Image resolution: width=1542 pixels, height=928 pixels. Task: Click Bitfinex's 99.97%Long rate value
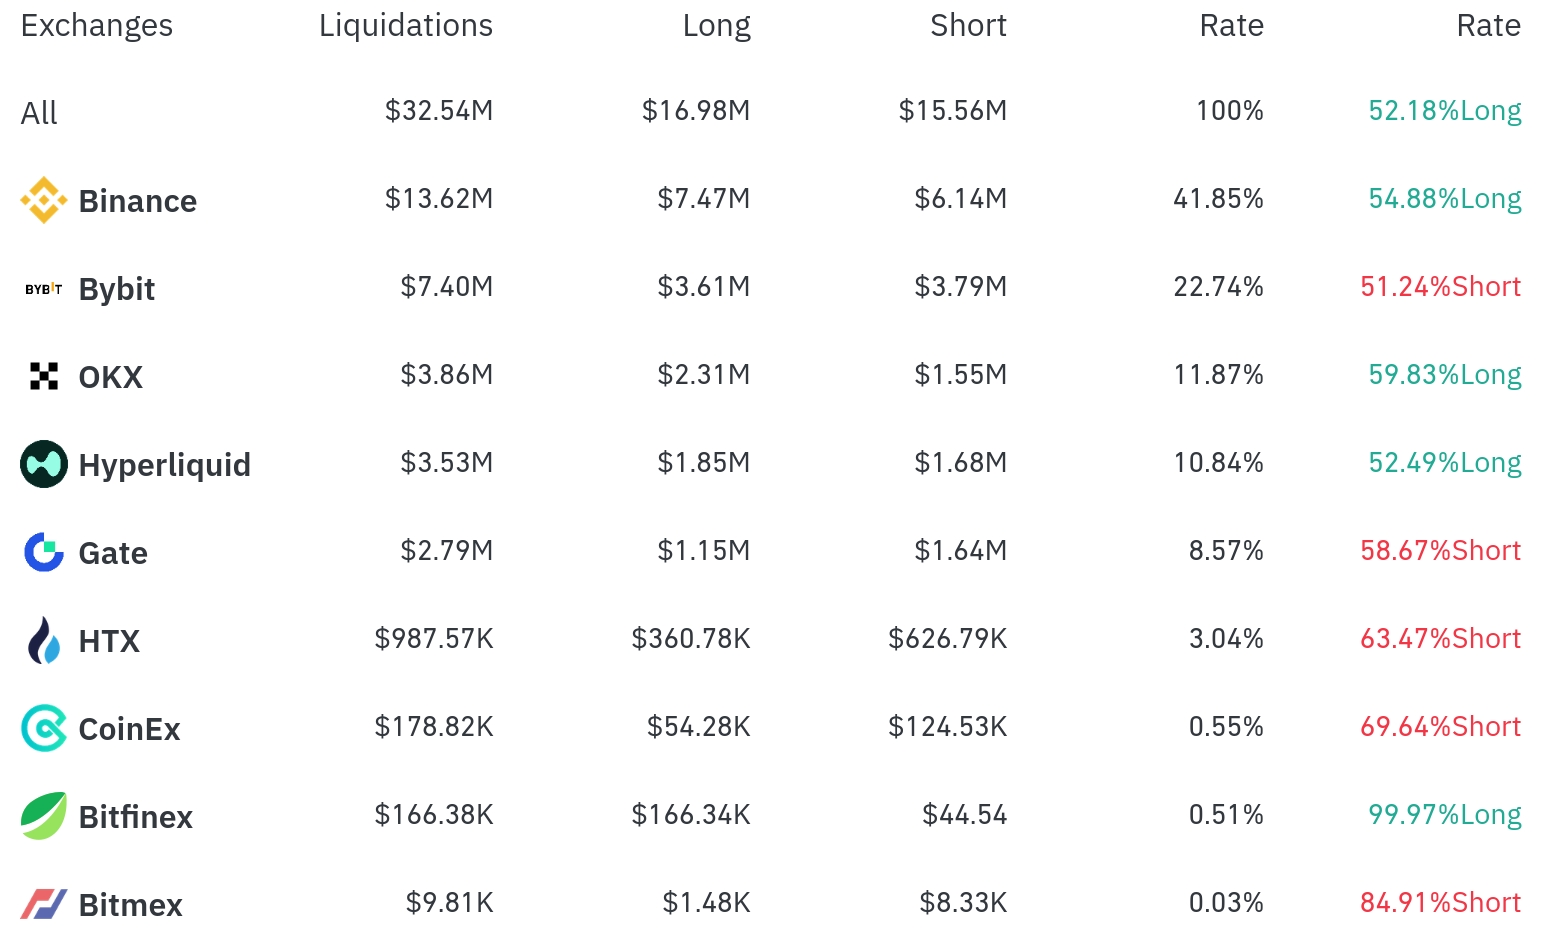tap(1444, 815)
